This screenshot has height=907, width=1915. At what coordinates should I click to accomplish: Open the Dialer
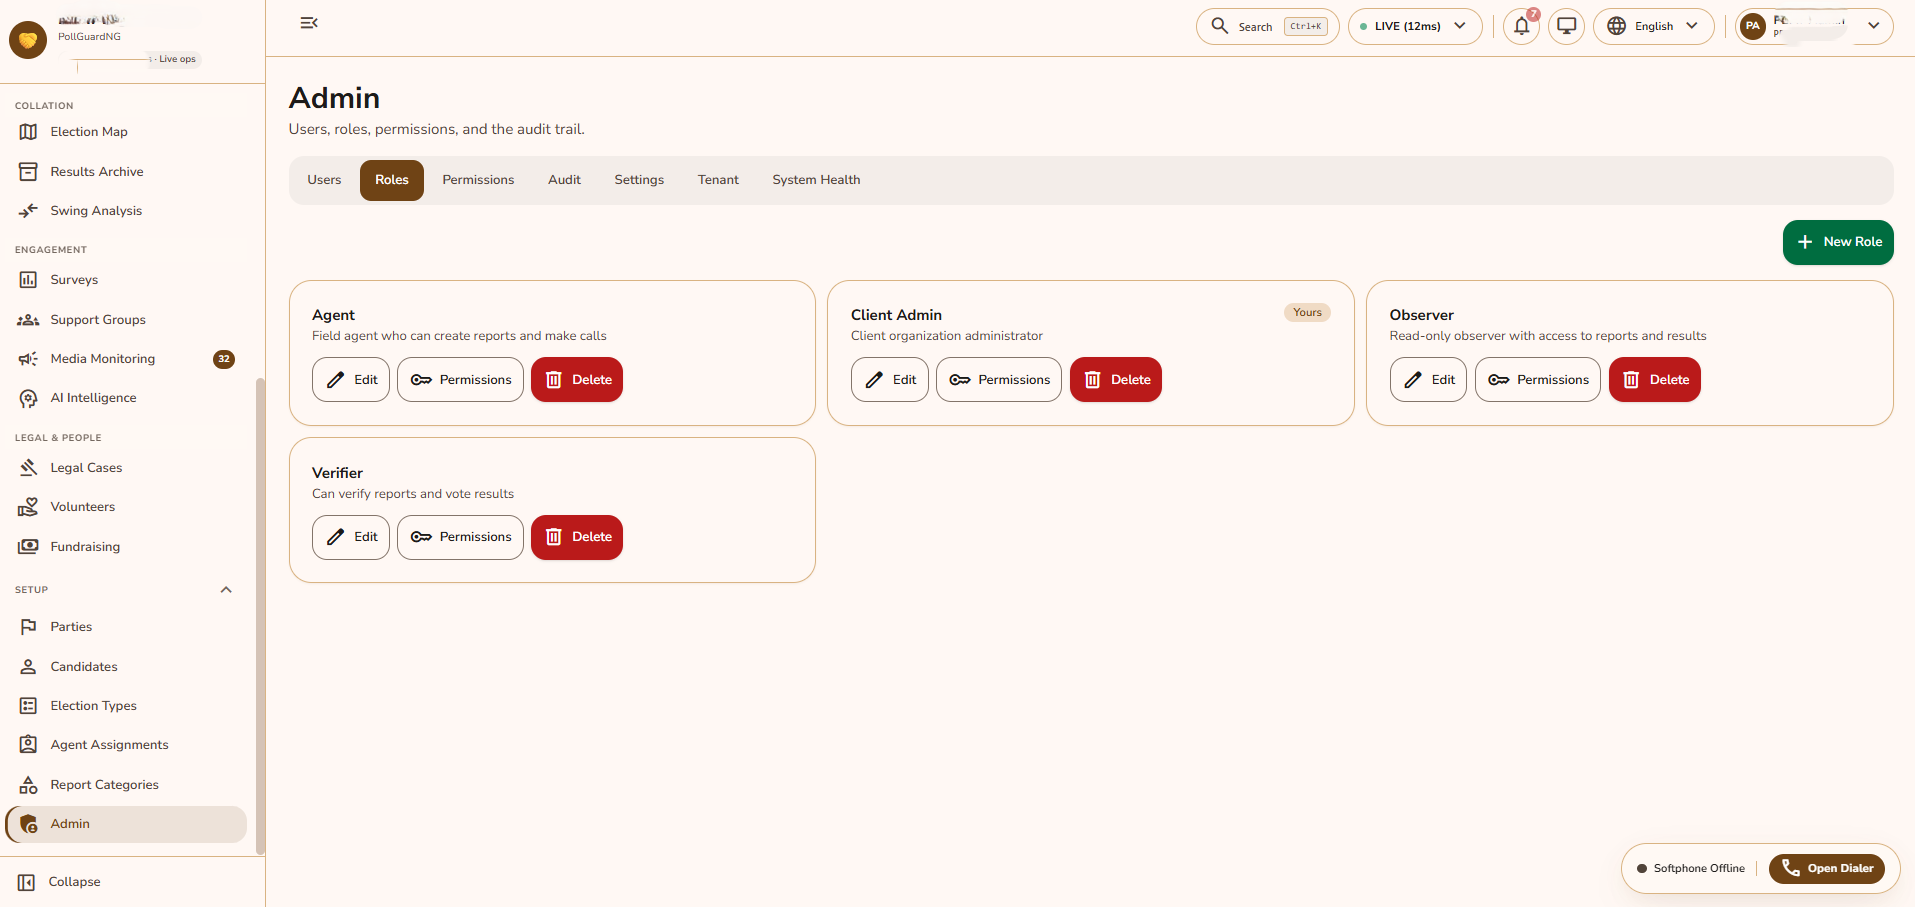click(x=1827, y=869)
